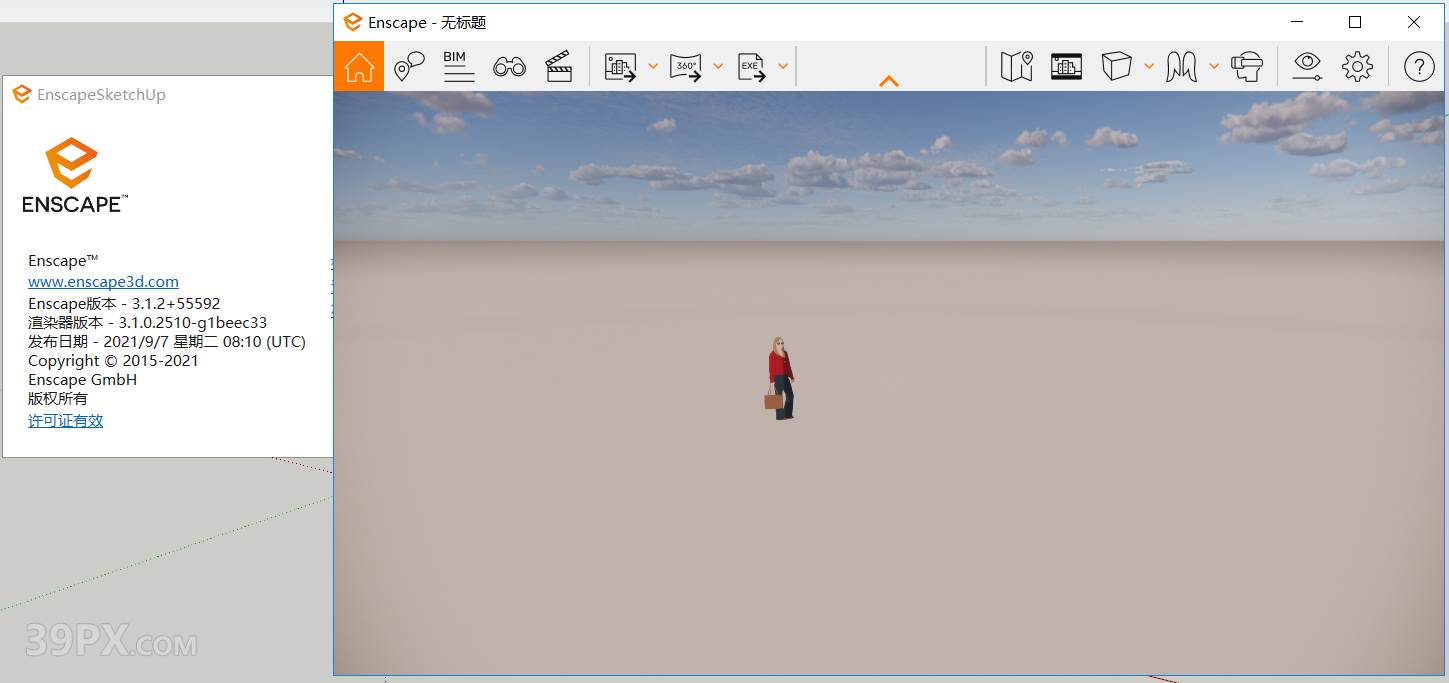The height and width of the screenshot is (683, 1449).
Task: Open the mini map tool
Action: pyautogui.click(x=1016, y=66)
